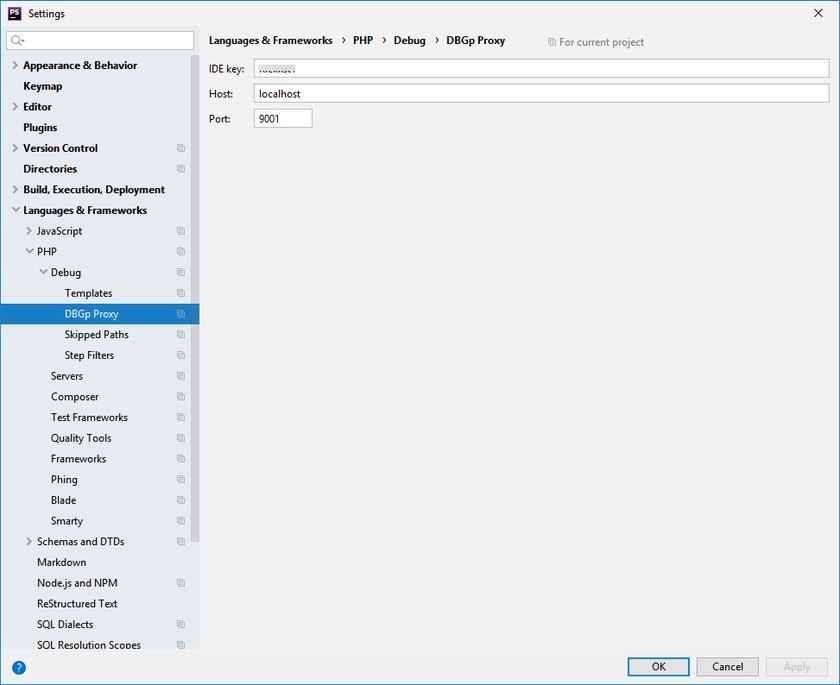Click the help question mark icon
This screenshot has width=840, height=685.
(19, 667)
